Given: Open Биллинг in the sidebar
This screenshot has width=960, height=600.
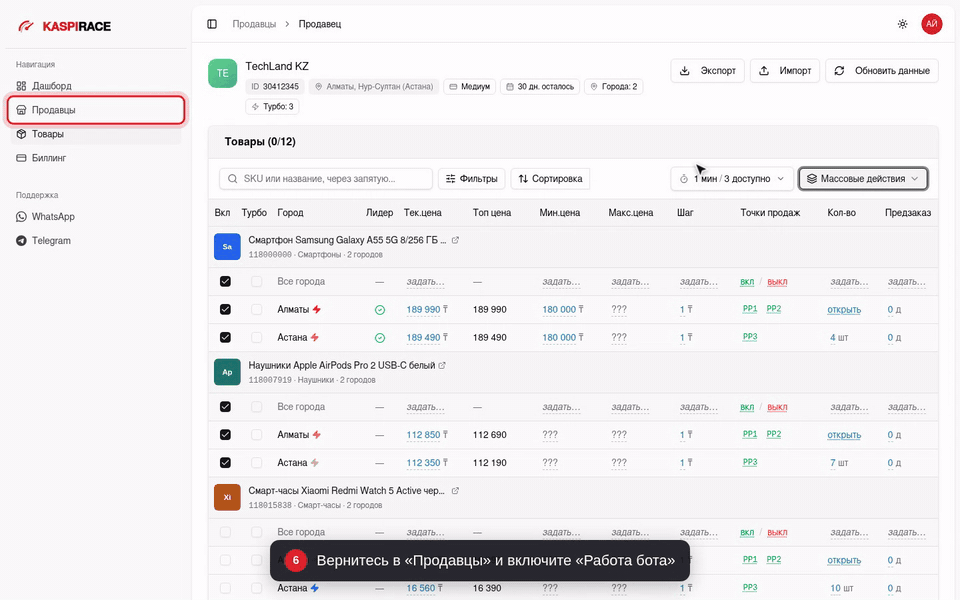Looking at the screenshot, I should 96,158.
